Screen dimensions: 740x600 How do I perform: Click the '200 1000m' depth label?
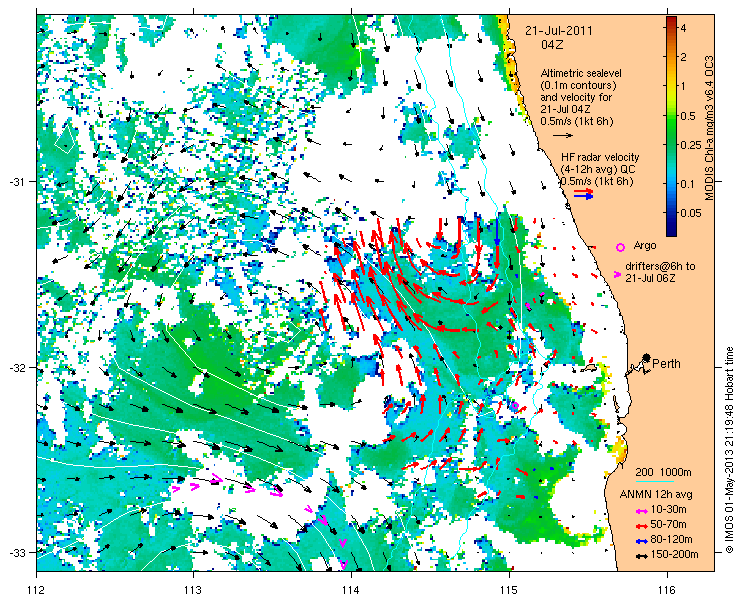coord(664,473)
